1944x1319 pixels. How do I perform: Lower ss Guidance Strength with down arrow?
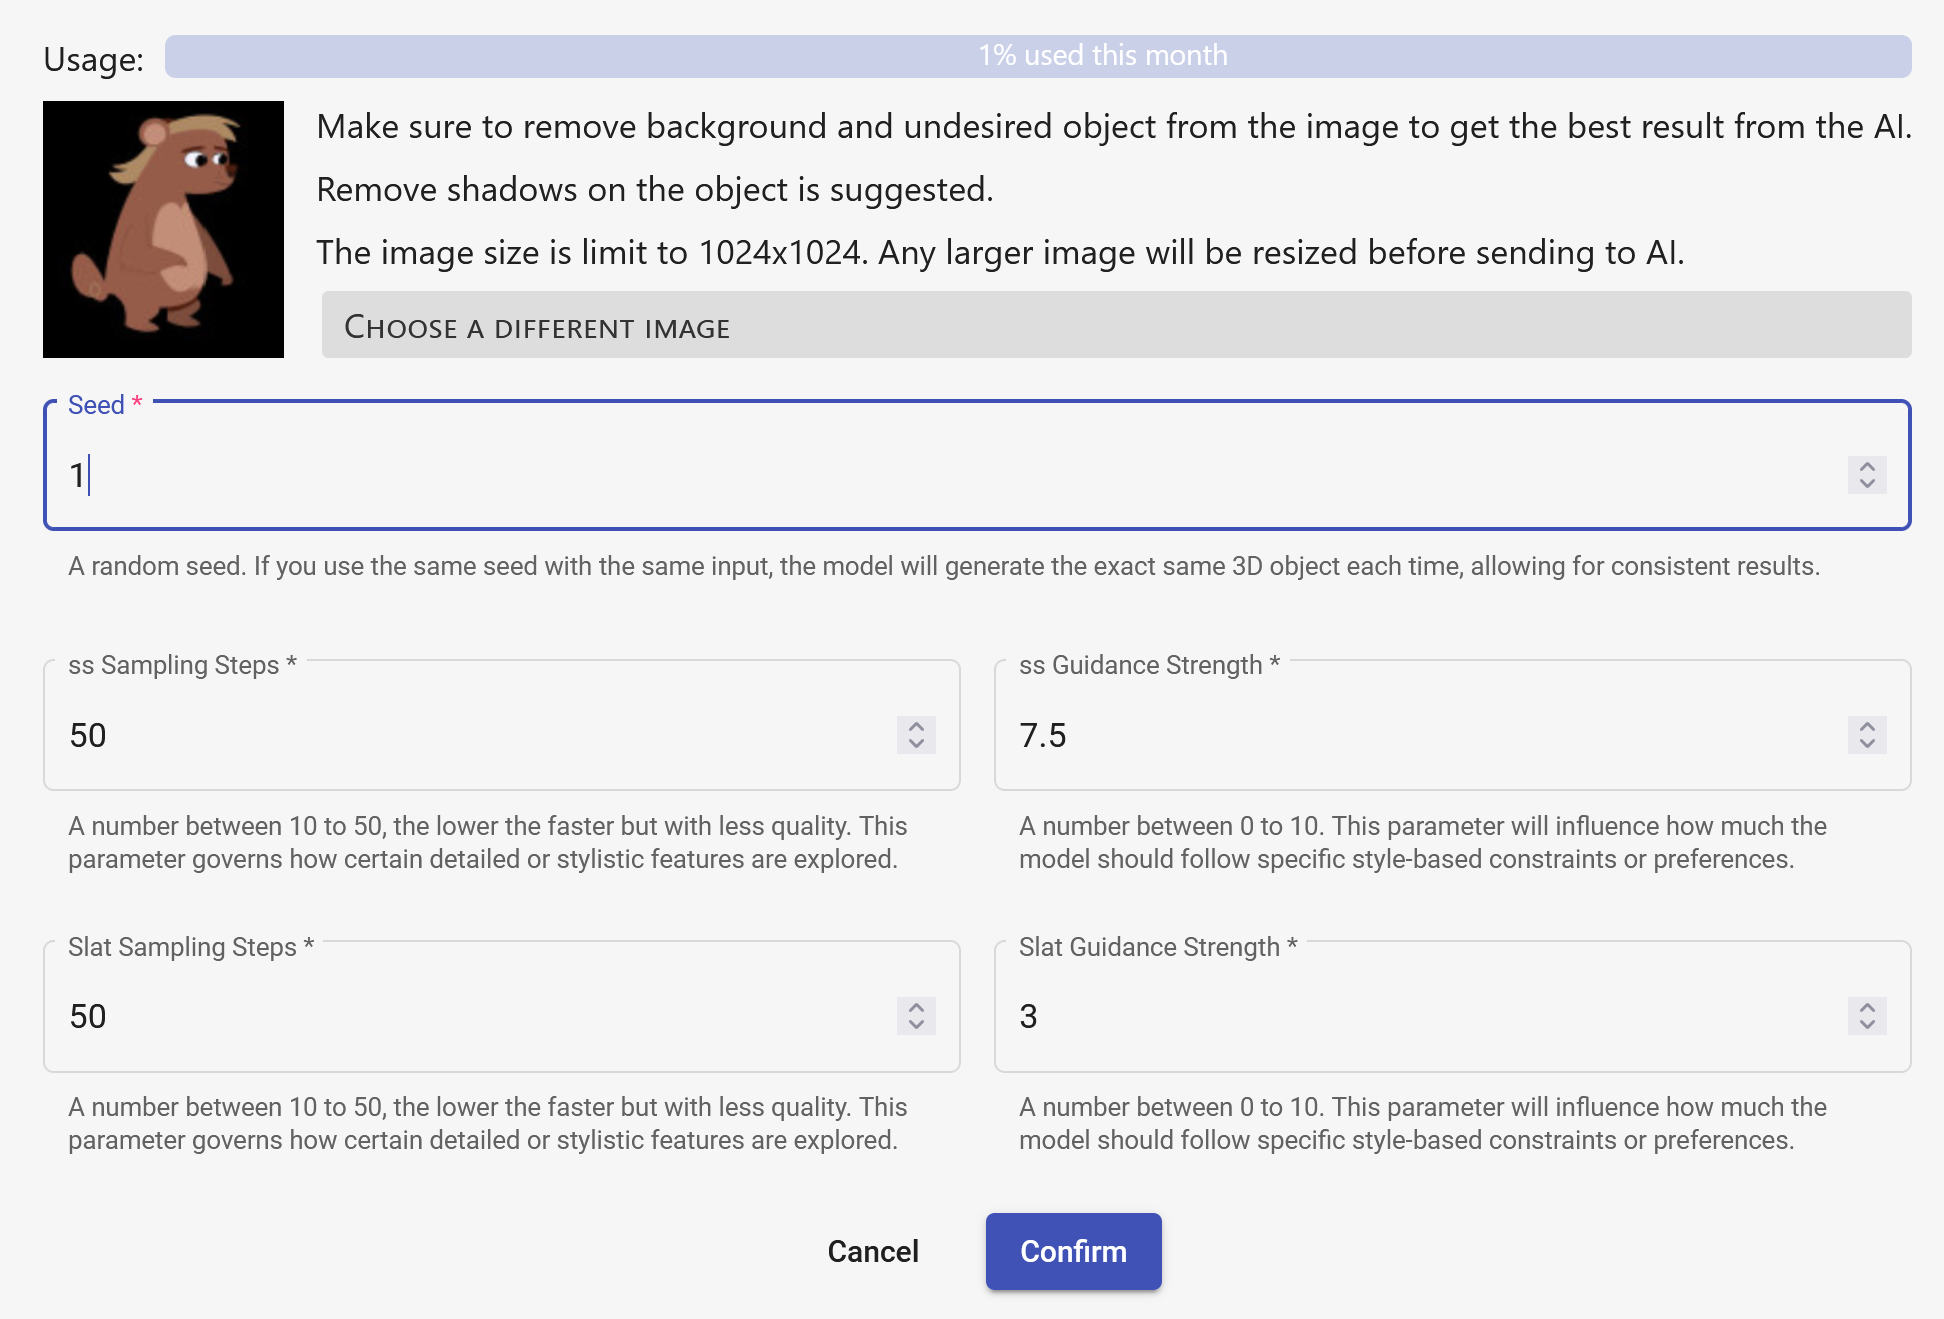click(1867, 744)
